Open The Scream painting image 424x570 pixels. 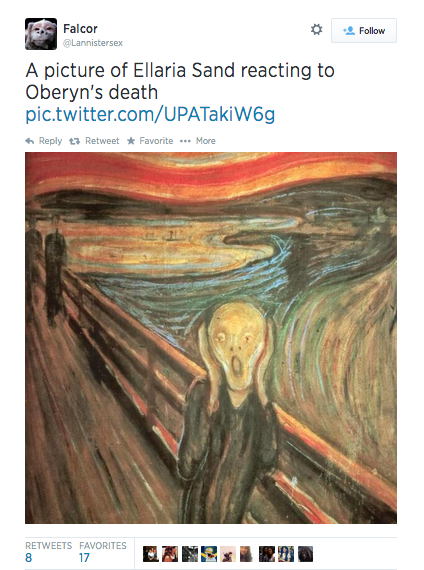(x=211, y=338)
